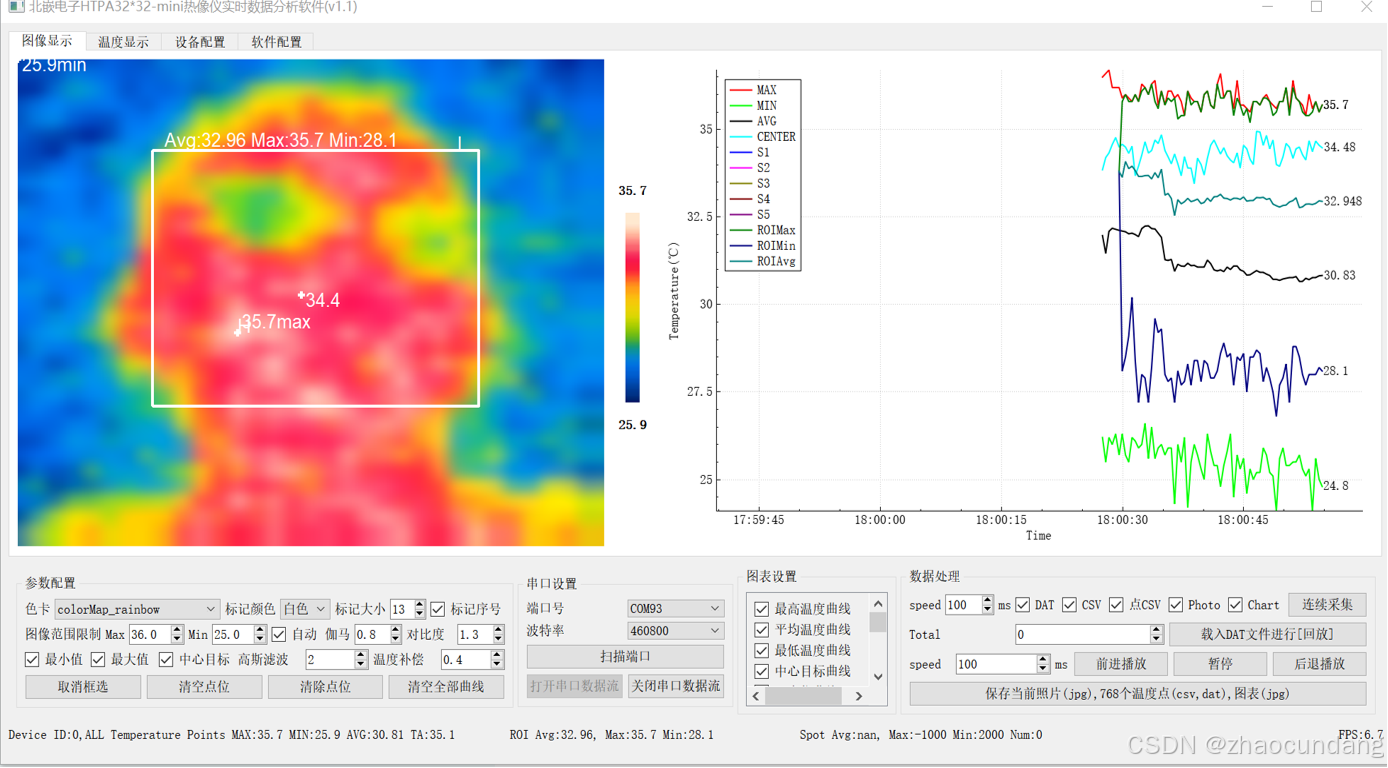Viewport: 1388px width, 768px height.
Task: Select the 软件配置 tab
Action: click(276, 42)
